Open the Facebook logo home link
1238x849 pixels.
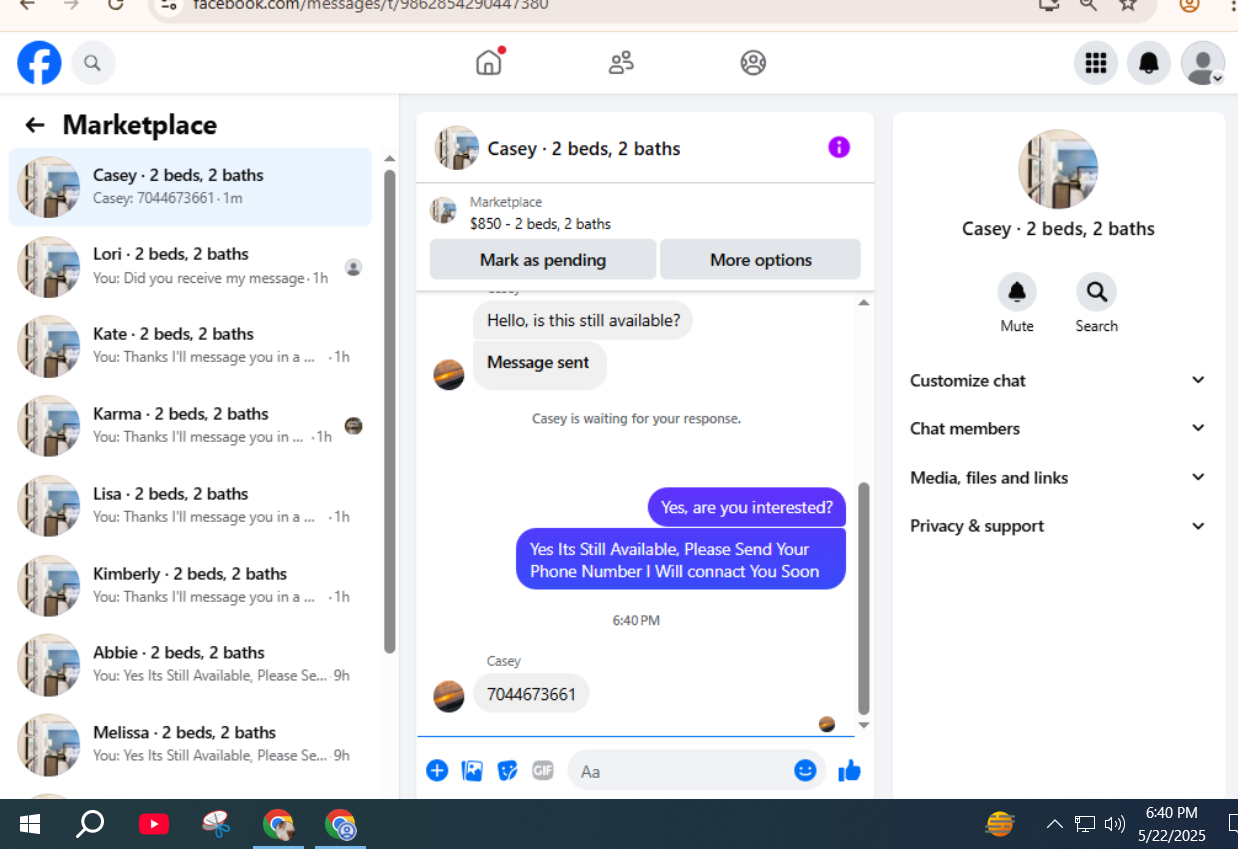tap(39, 63)
